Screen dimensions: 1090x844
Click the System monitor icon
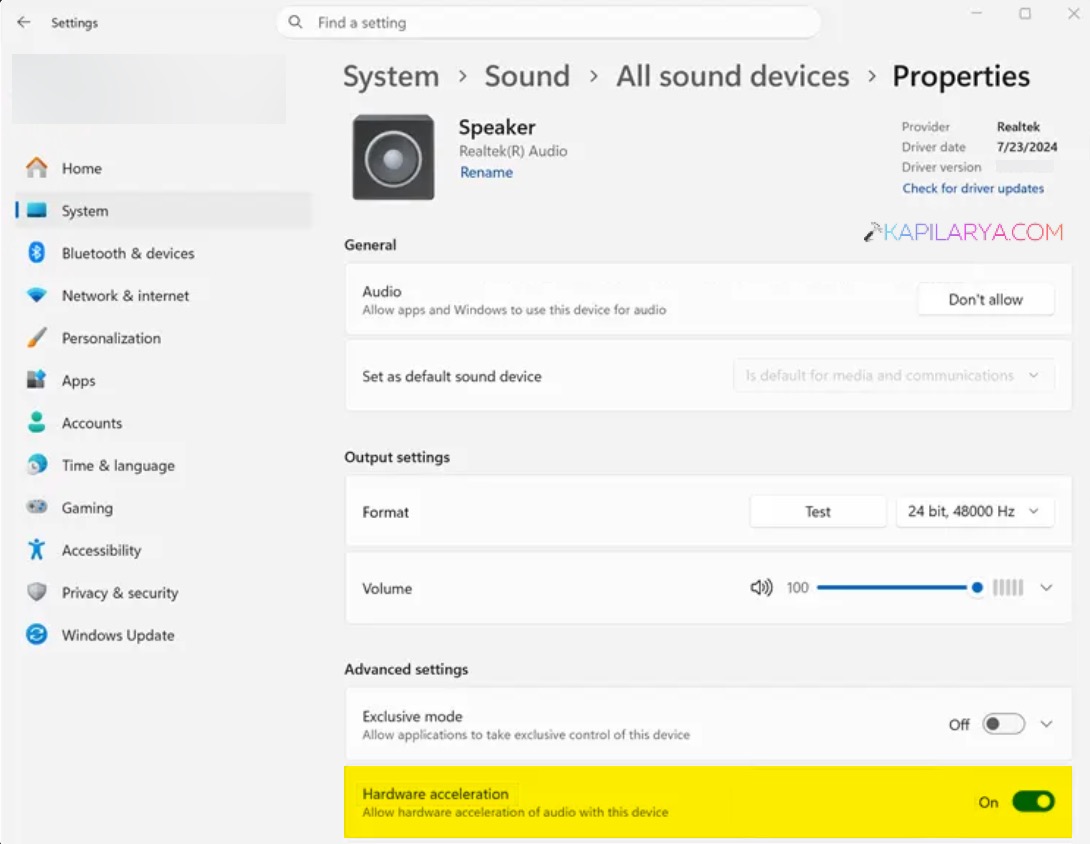tap(37, 210)
